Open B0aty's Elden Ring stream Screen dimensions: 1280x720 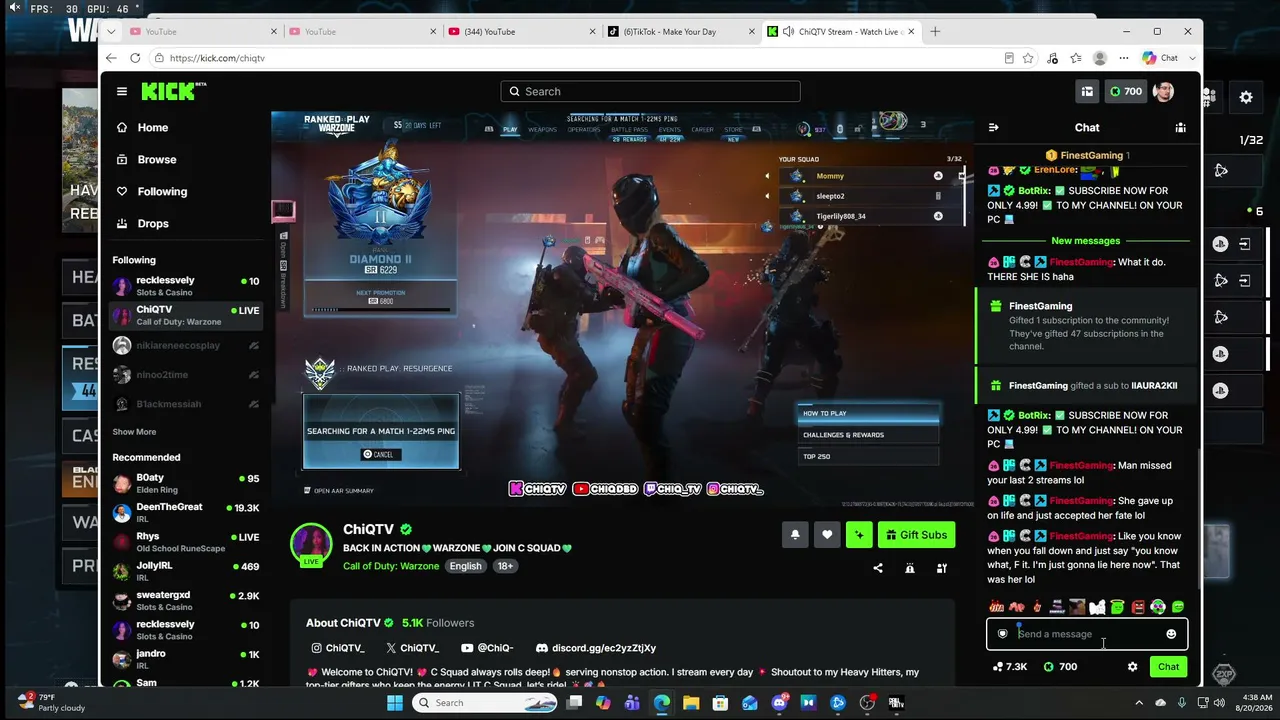click(x=187, y=484)
